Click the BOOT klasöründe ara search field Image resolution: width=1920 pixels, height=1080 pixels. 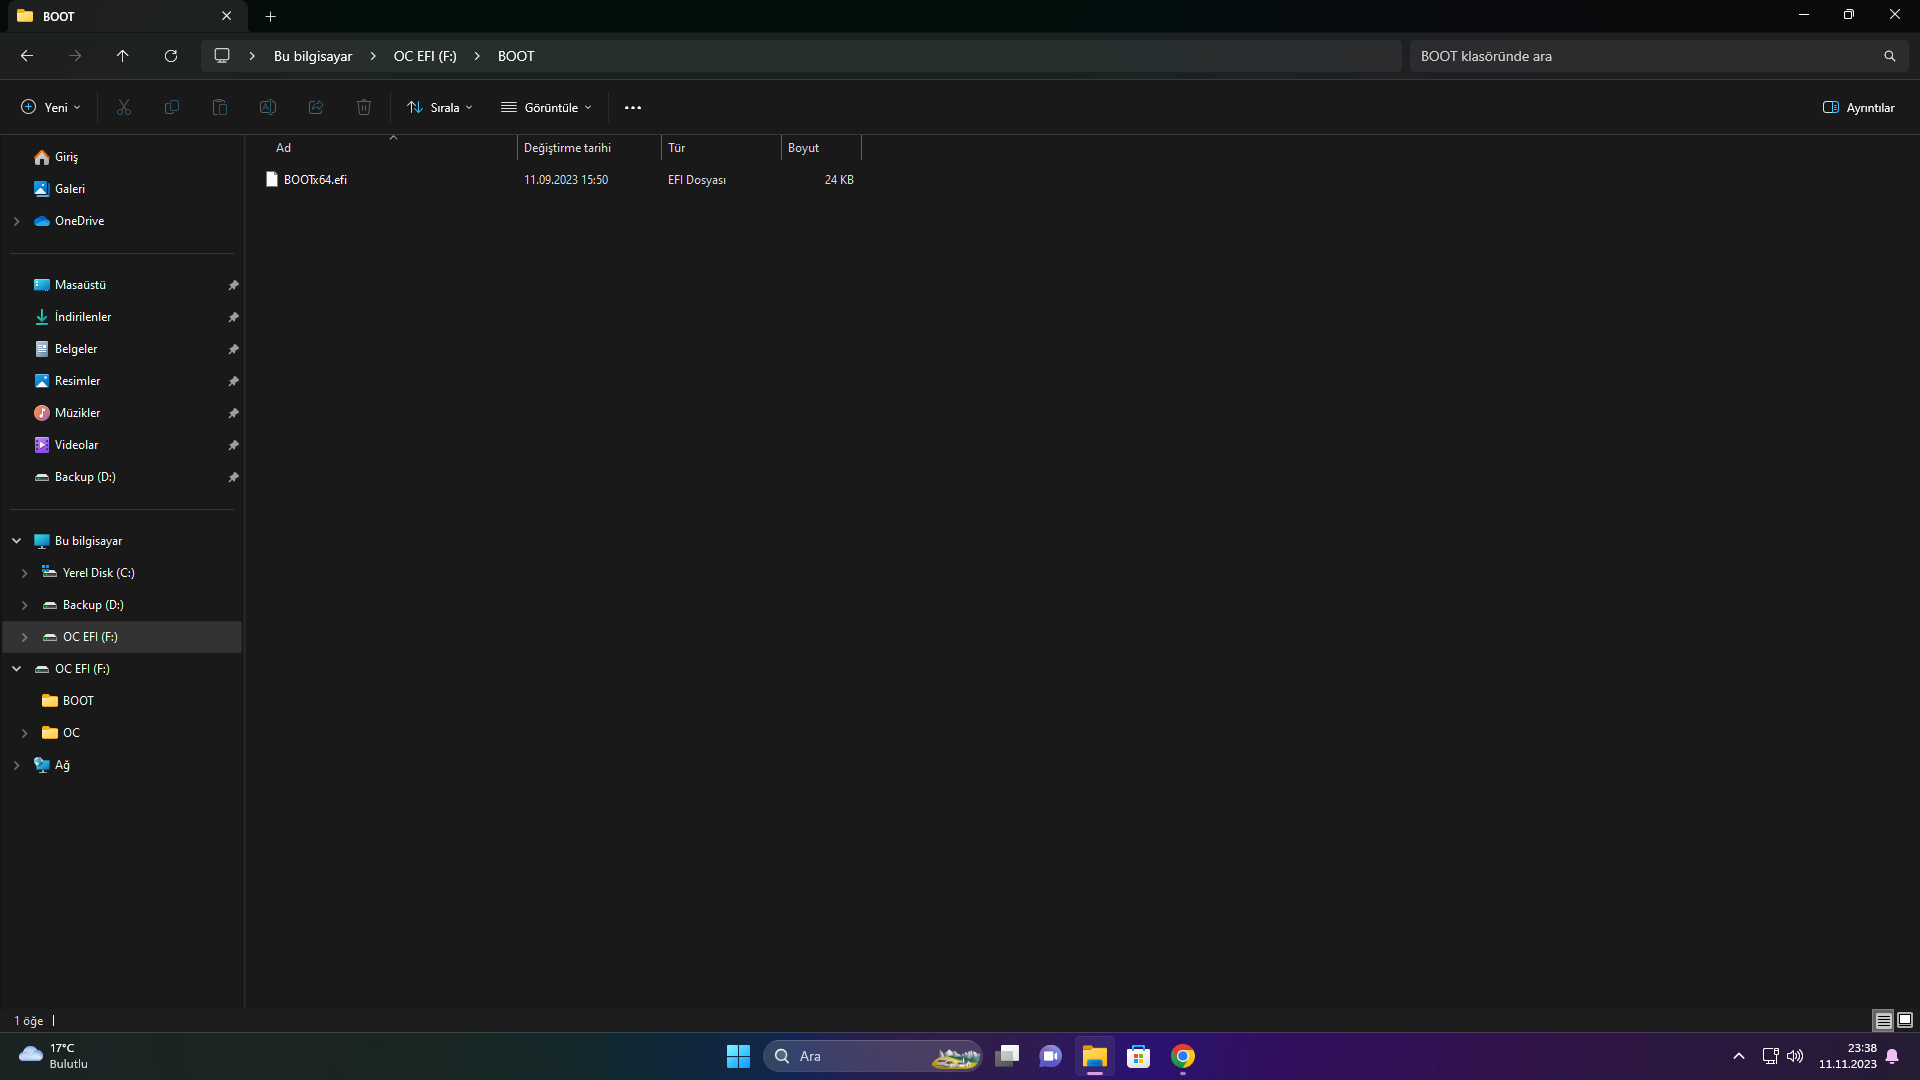[1640, 56]
